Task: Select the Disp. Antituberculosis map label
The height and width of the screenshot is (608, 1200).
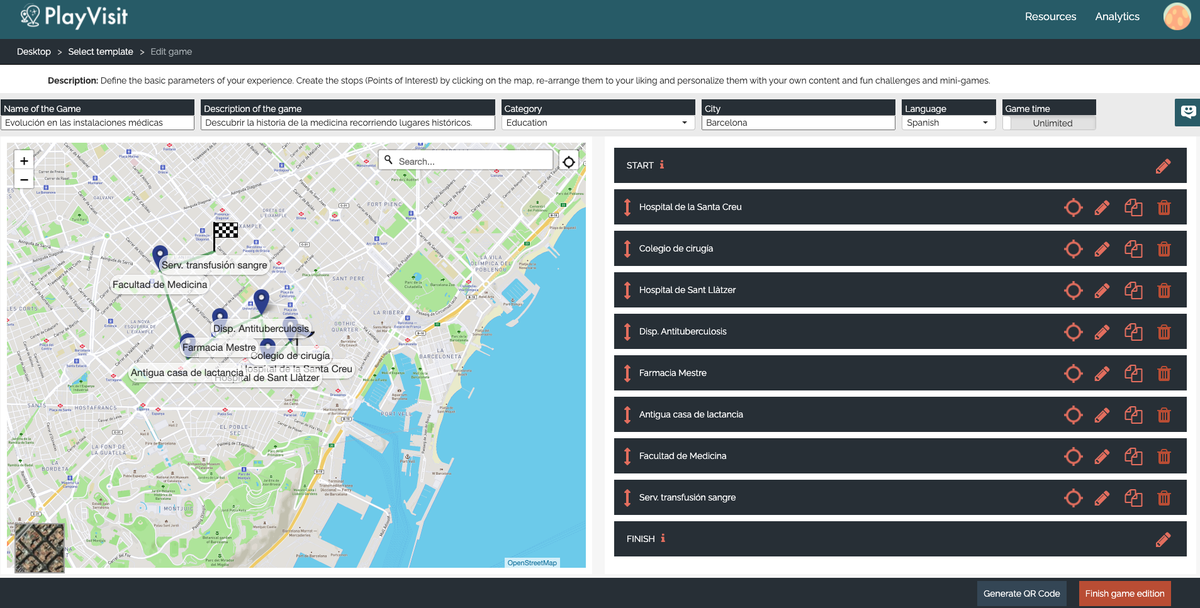Action: (x=261, y=328)
